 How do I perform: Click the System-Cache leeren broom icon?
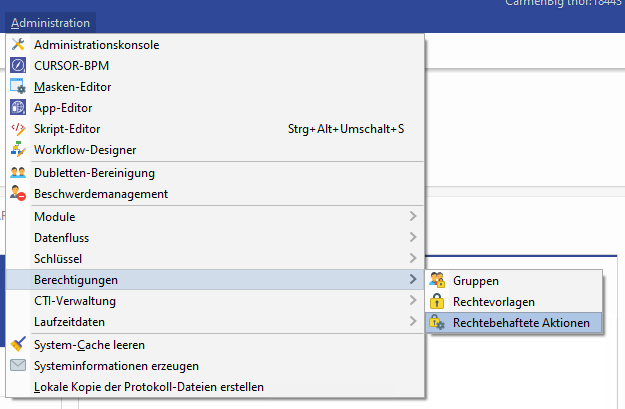[x=17, y=344]
